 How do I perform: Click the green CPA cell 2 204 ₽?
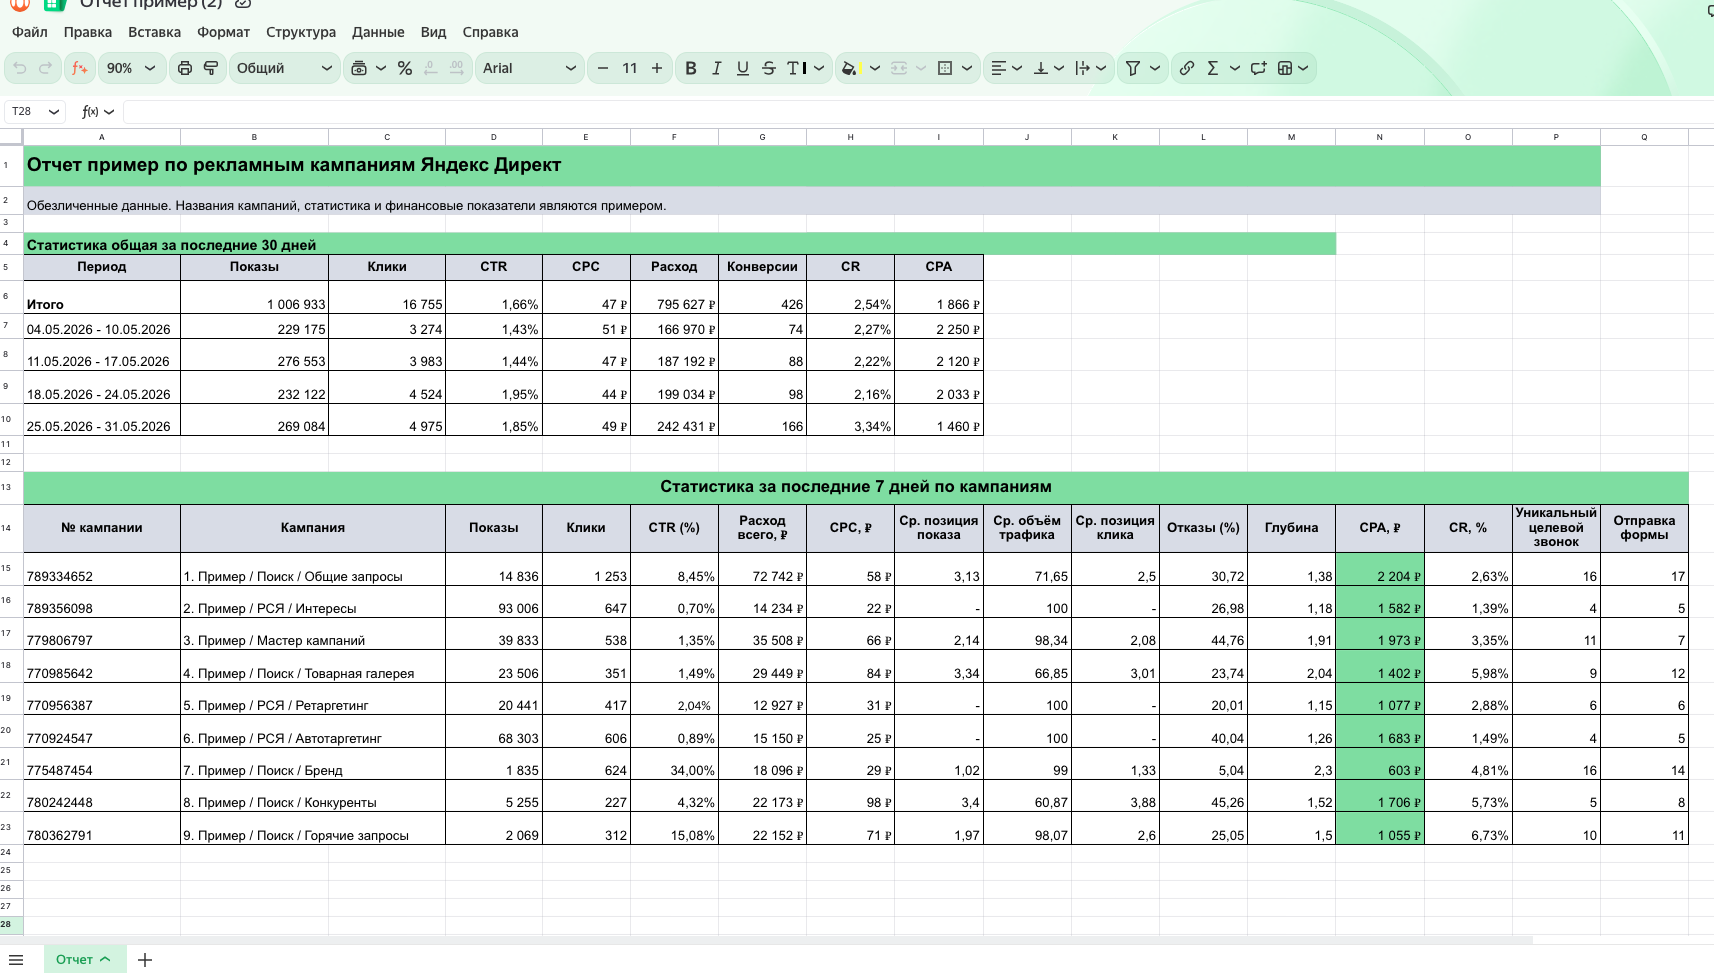(1380, 569)
